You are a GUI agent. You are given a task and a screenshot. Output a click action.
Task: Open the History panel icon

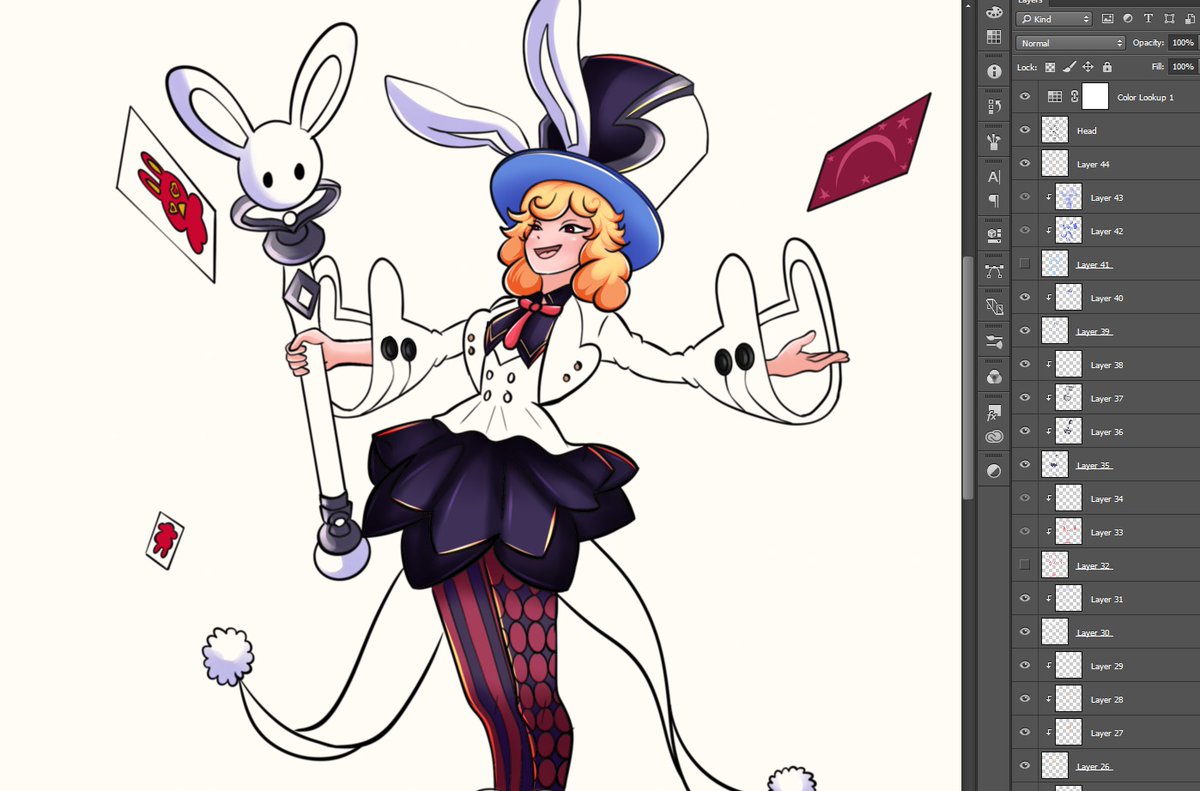pyautogui.click(x=993, y=107)
